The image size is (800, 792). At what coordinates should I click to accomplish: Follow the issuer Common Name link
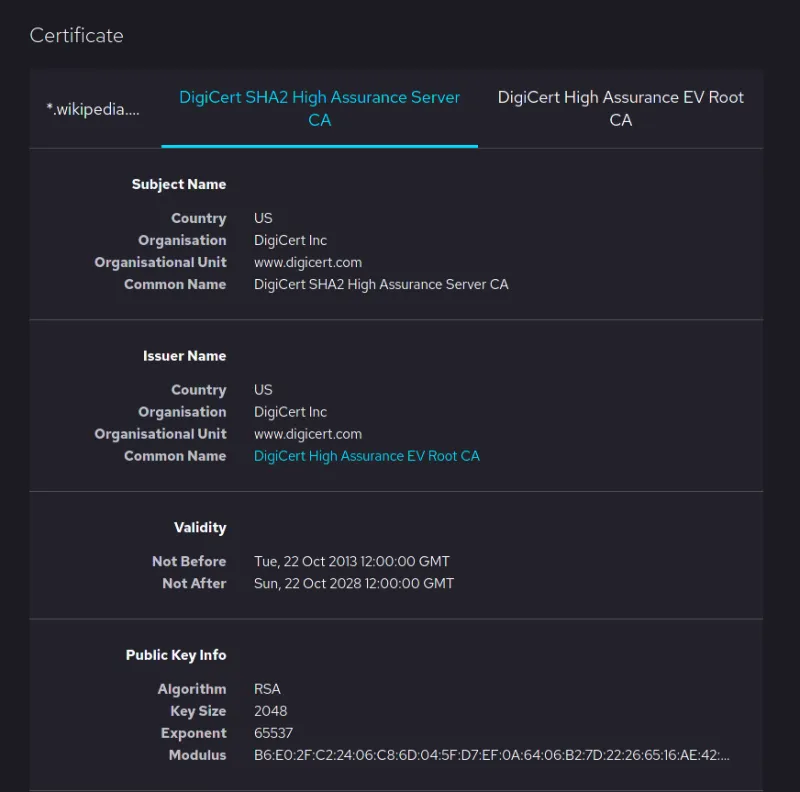367,456
